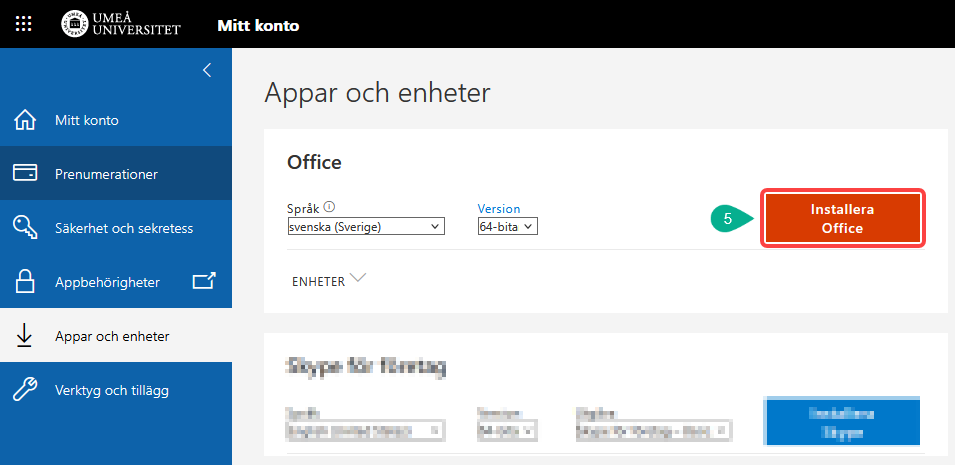Click the Mitt konto header title
955x465 pixels.
[258, 25]
